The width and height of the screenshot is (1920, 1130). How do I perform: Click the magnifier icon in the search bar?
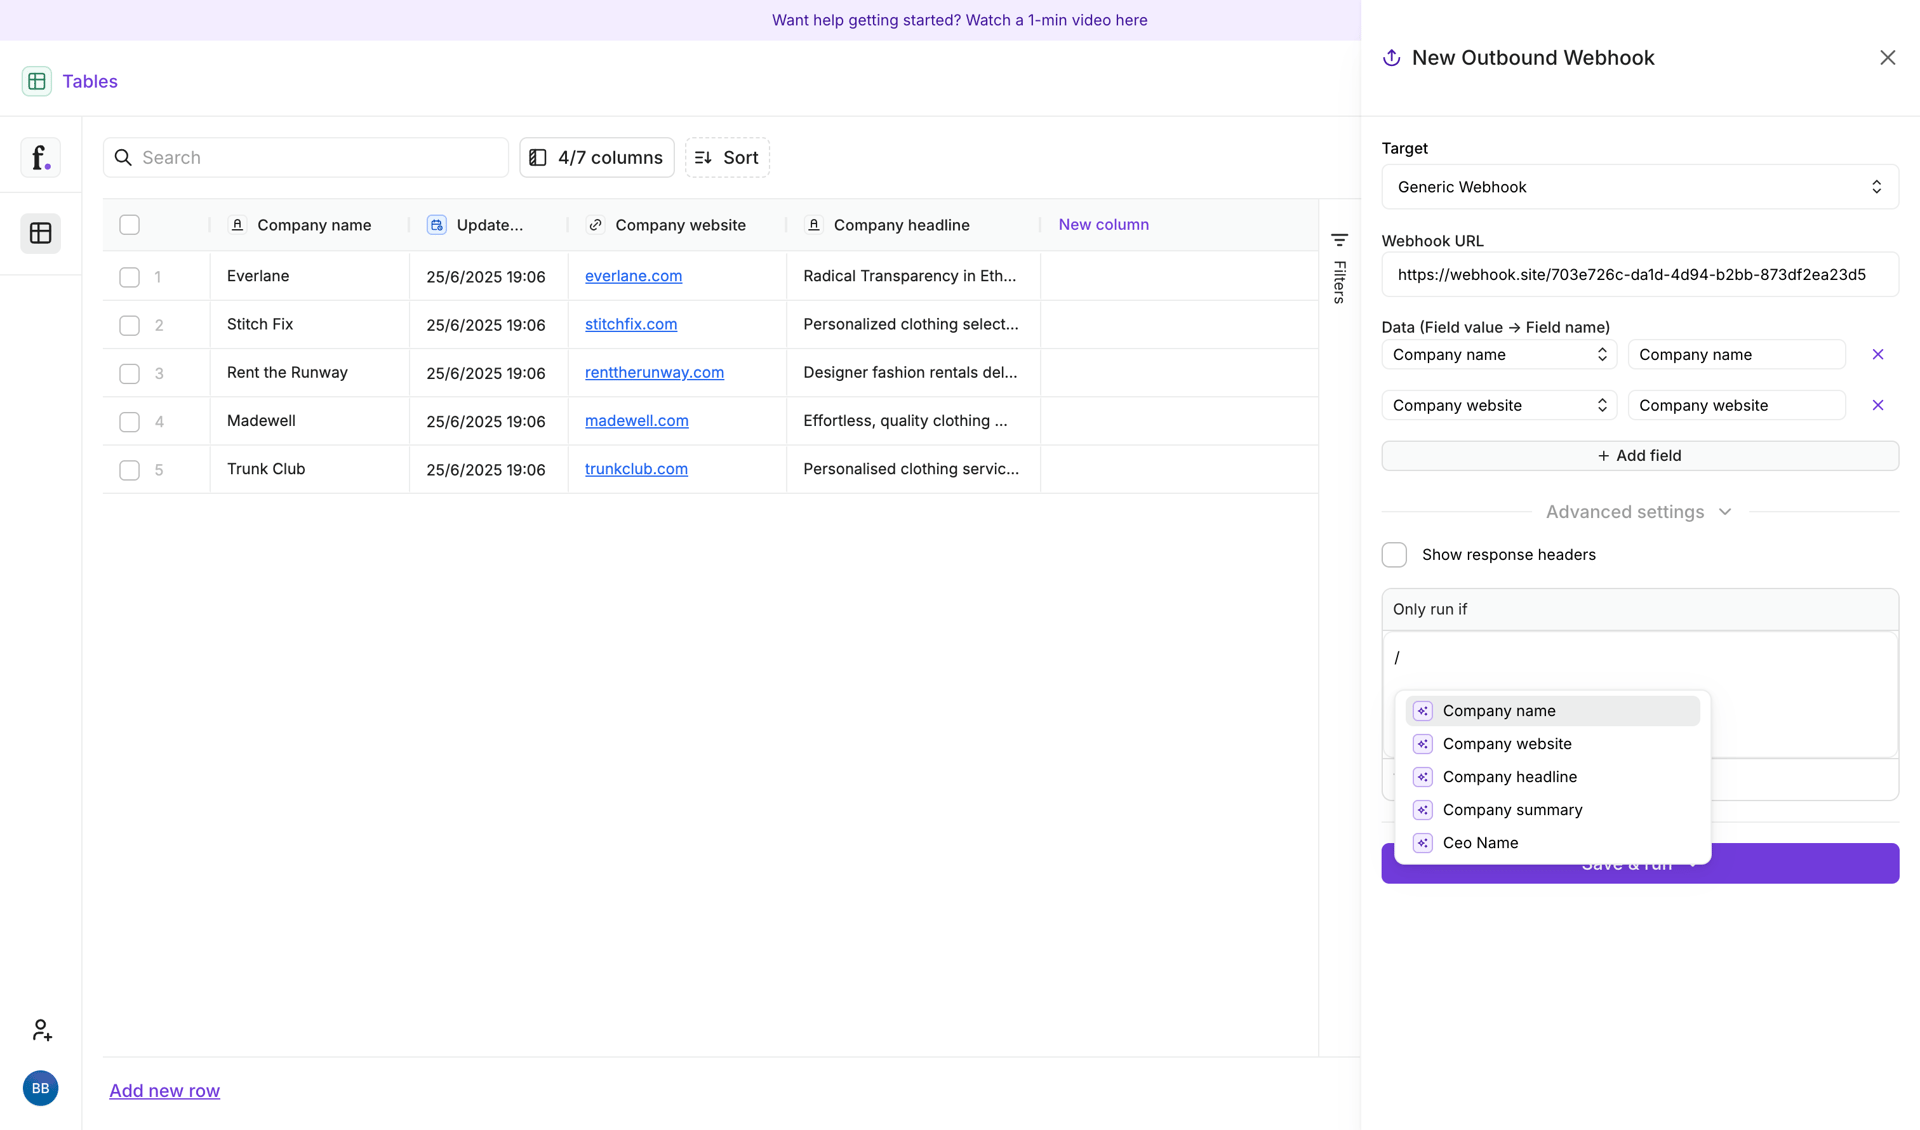click(x=124, y=157)
